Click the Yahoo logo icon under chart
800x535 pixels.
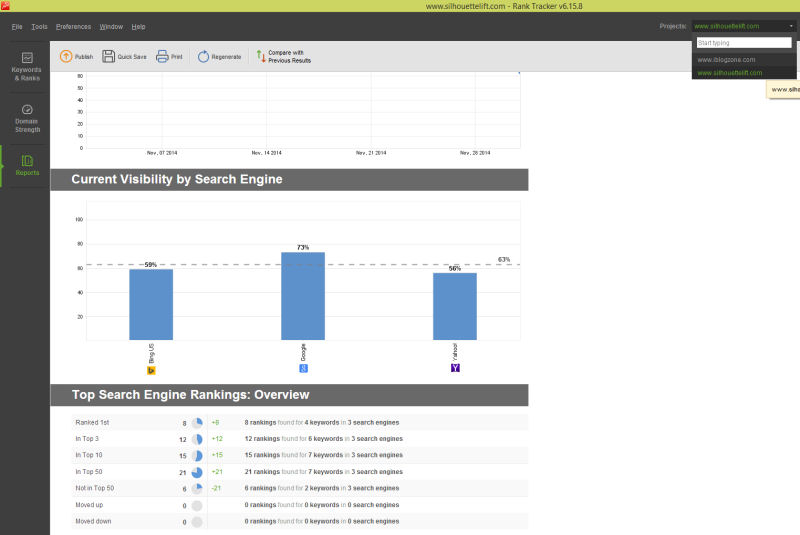click(455, 368)
